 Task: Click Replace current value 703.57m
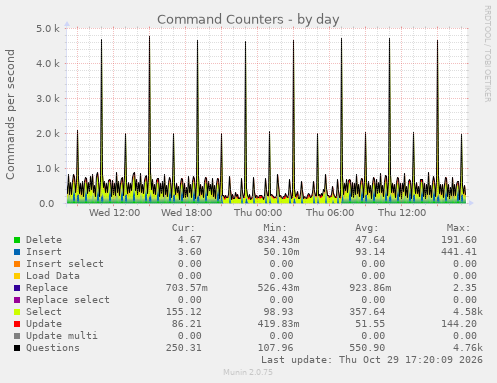187,288
